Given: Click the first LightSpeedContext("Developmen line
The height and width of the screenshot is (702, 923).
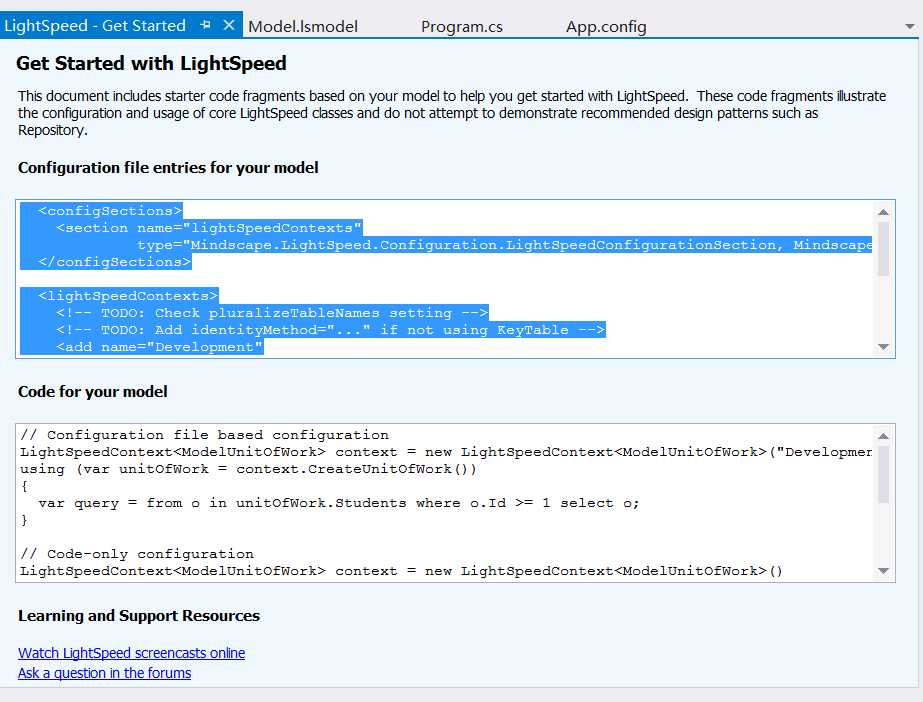Looking at the screenshot, I should 446,452.
